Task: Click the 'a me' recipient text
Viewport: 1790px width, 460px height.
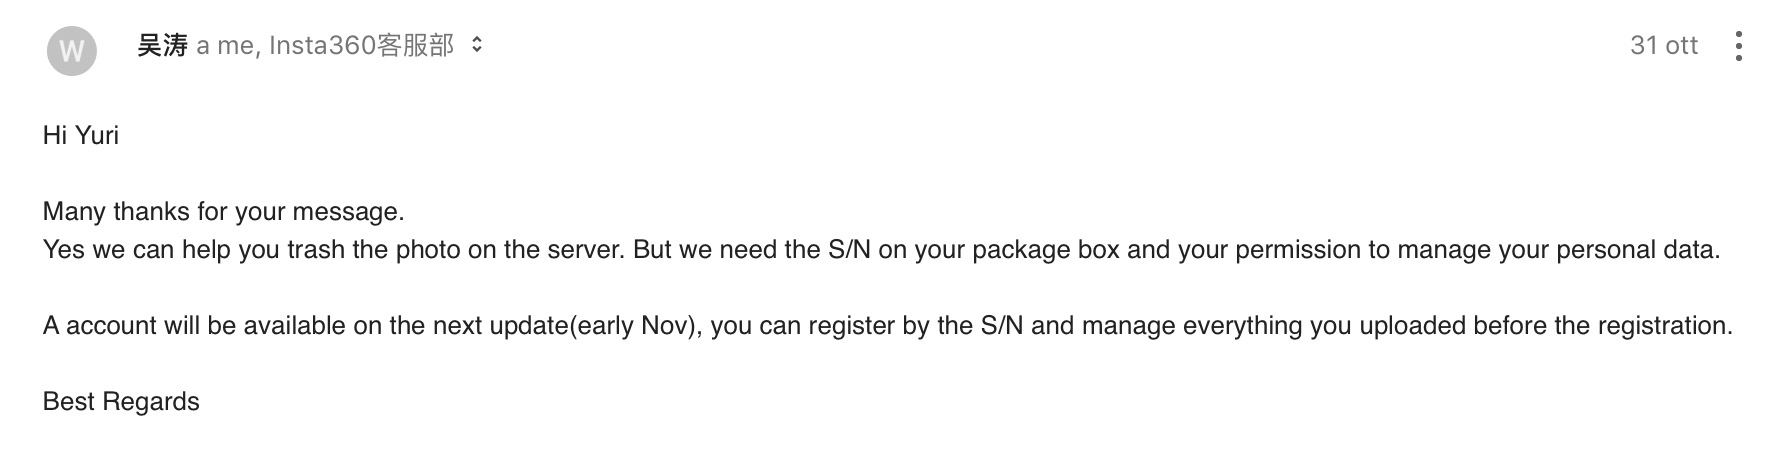Action: (x=225, y=45)
